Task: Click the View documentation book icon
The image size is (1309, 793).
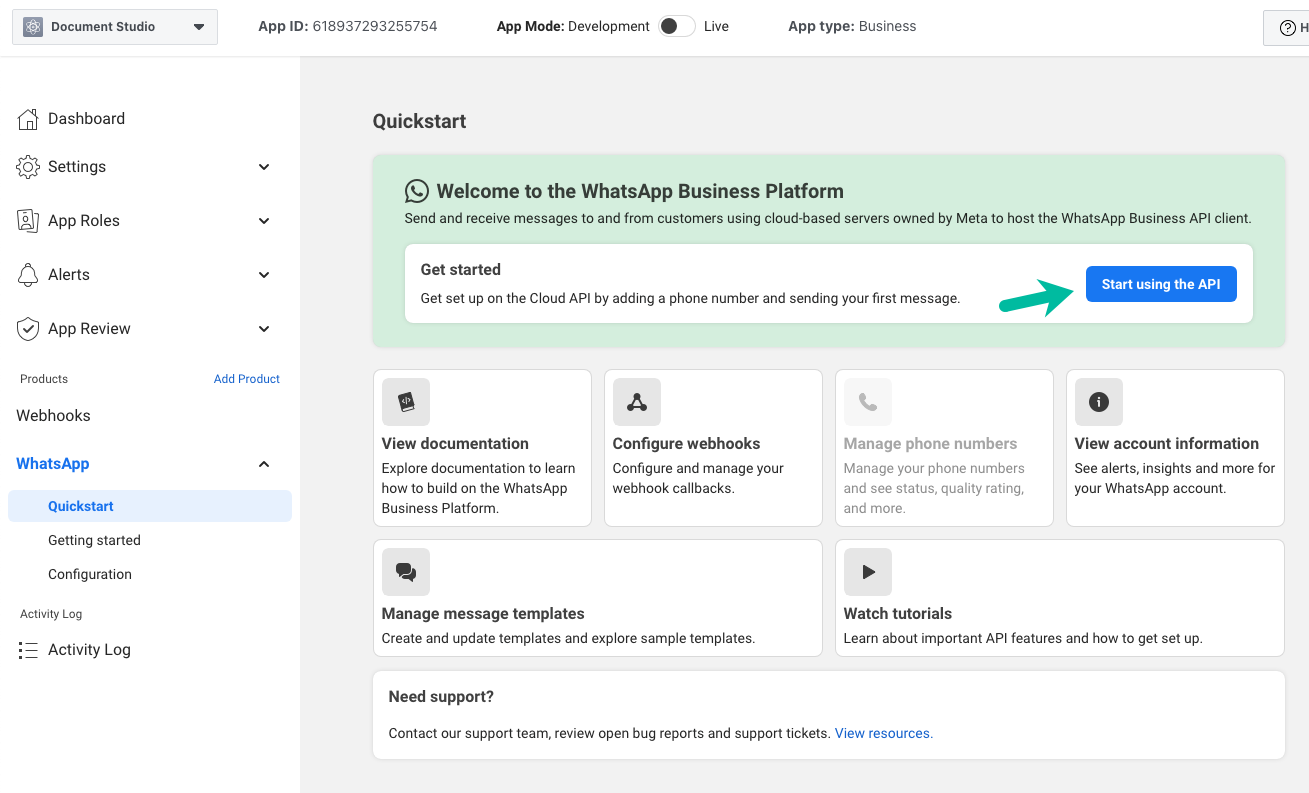Action: point(406,402)
